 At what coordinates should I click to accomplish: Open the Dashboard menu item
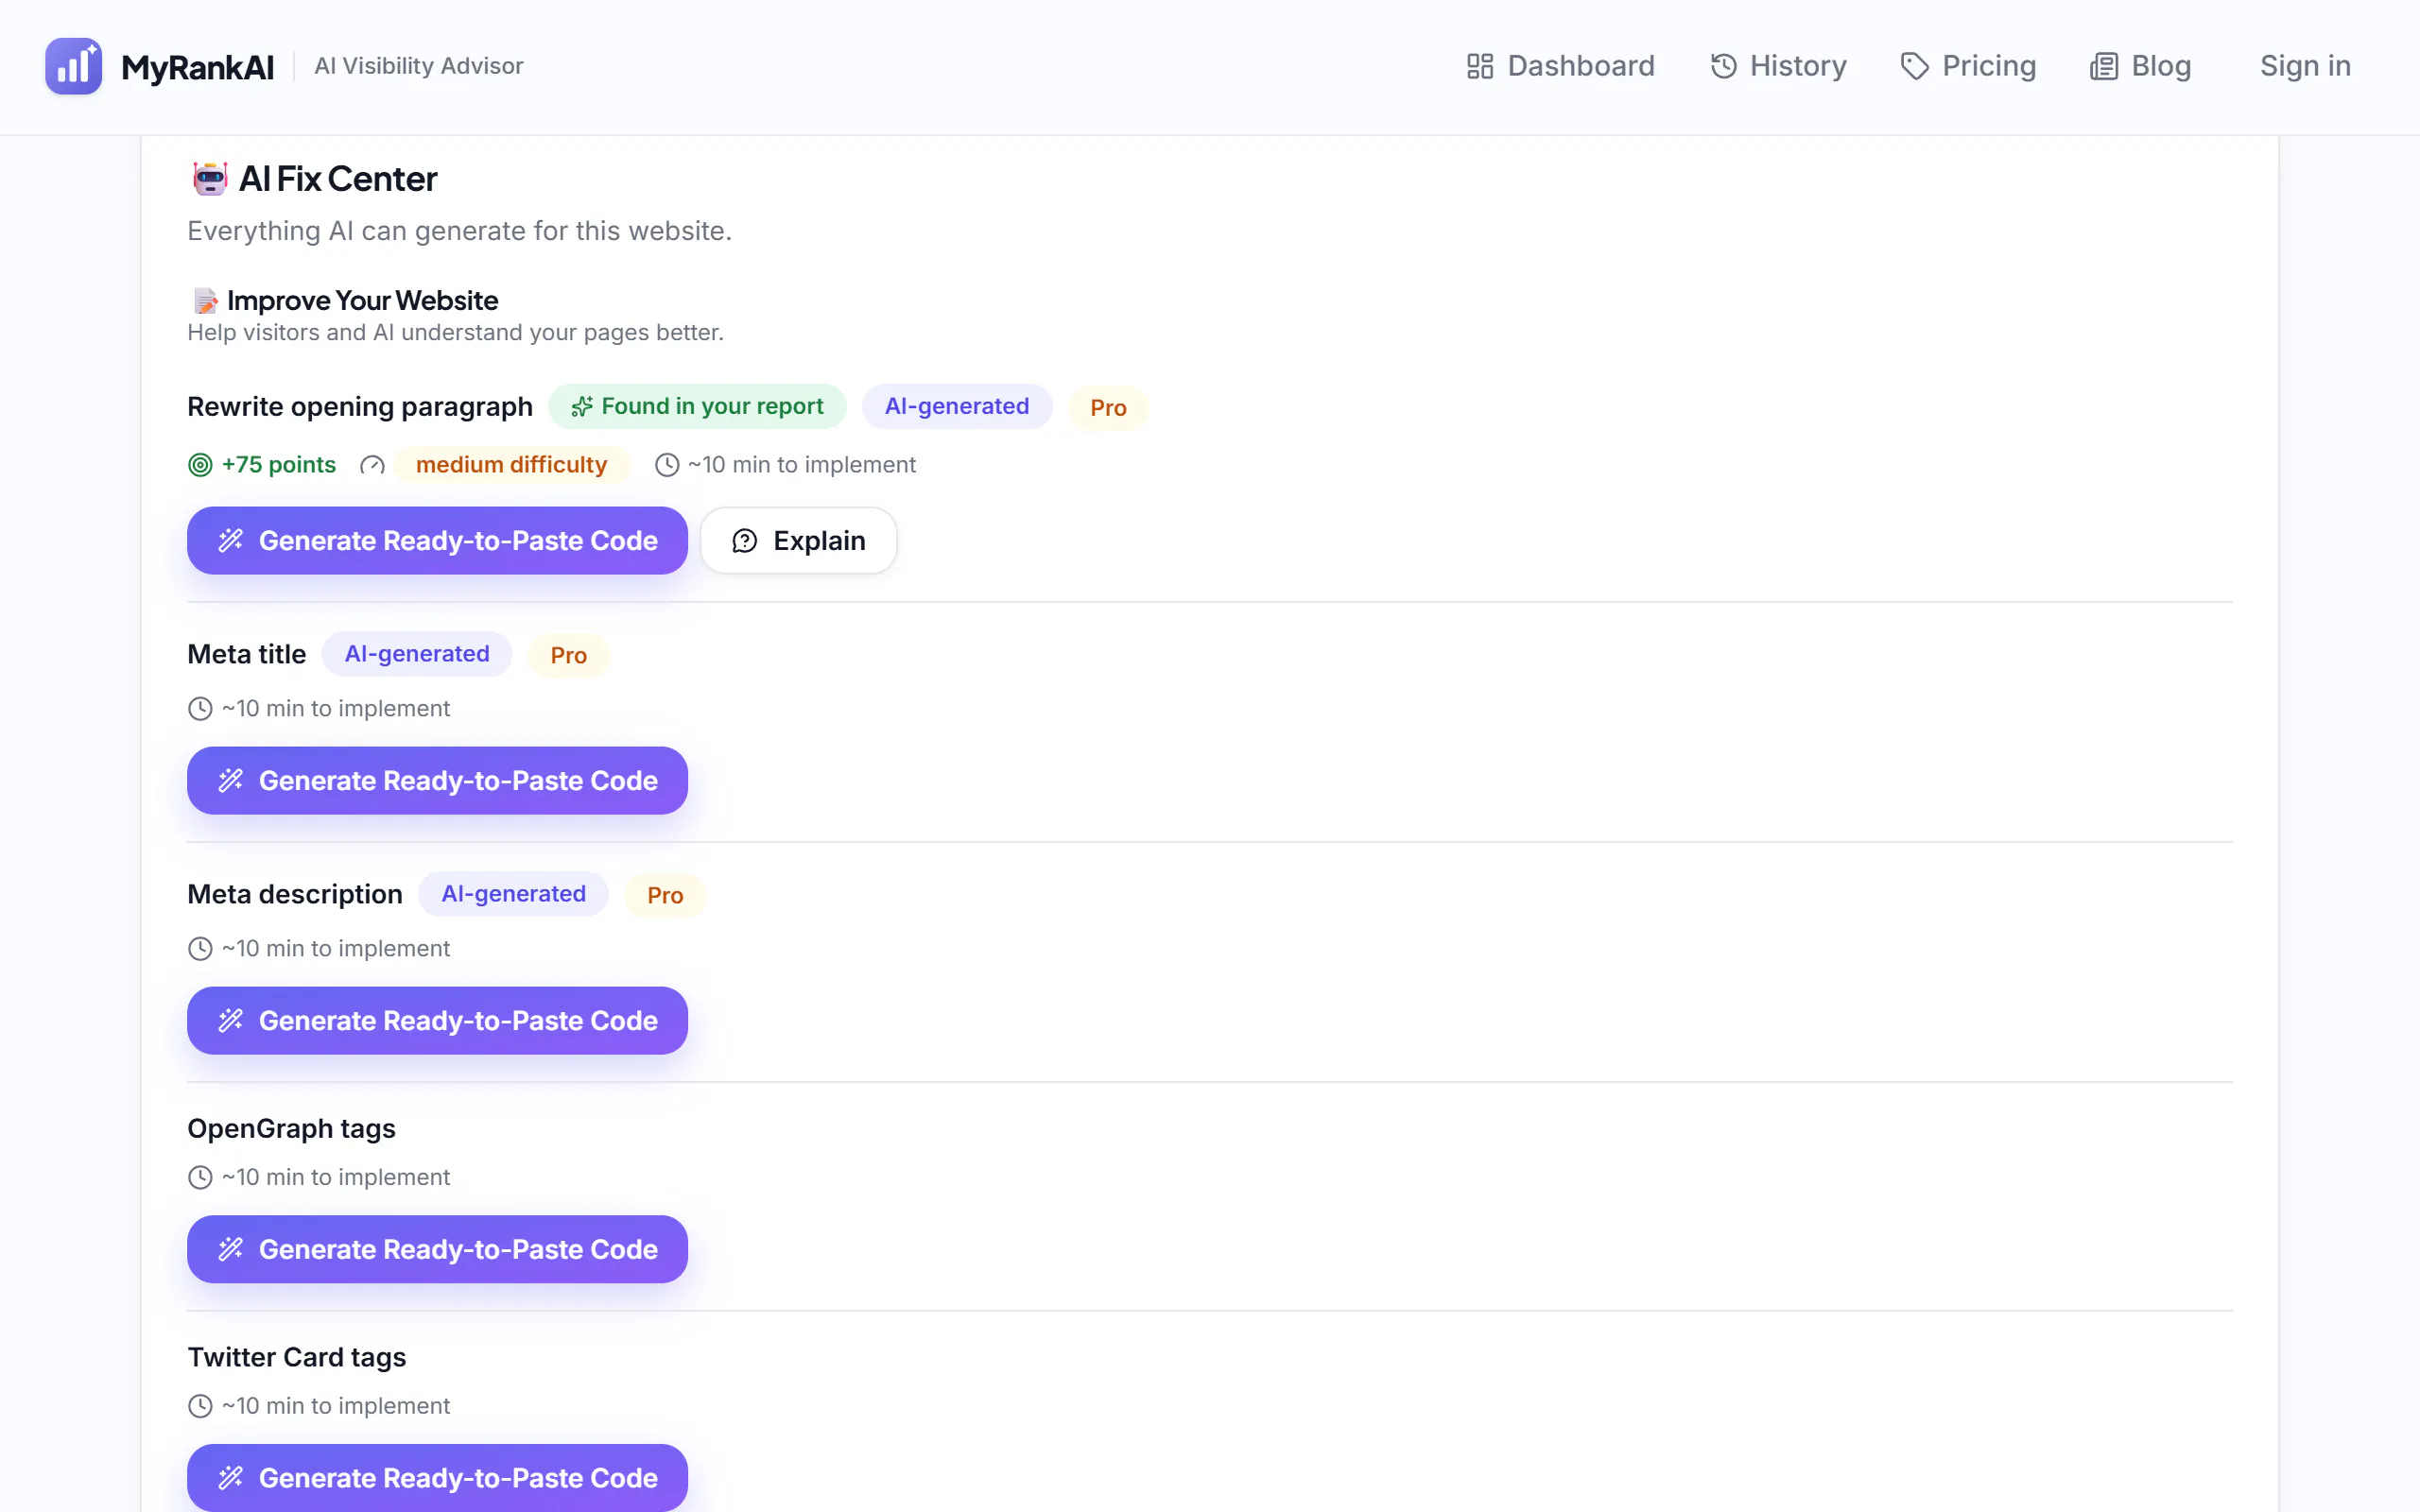coord(1560,66)
